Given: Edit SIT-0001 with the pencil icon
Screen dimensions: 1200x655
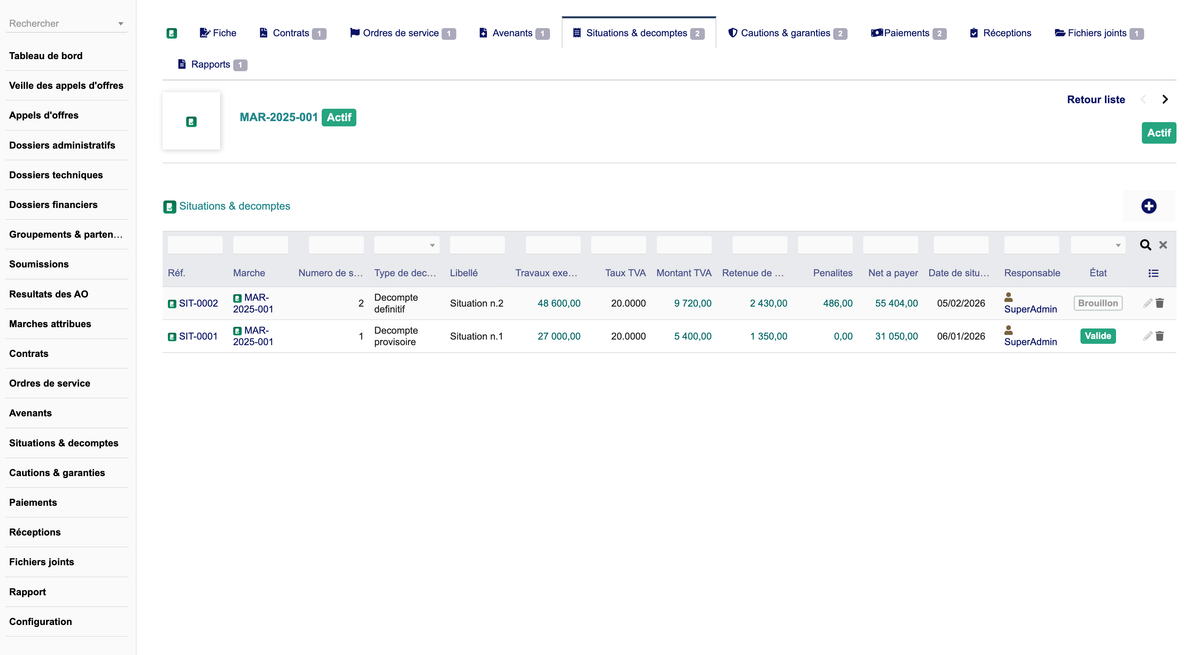Looking at the screenshot, I should tap(1148, 336).
